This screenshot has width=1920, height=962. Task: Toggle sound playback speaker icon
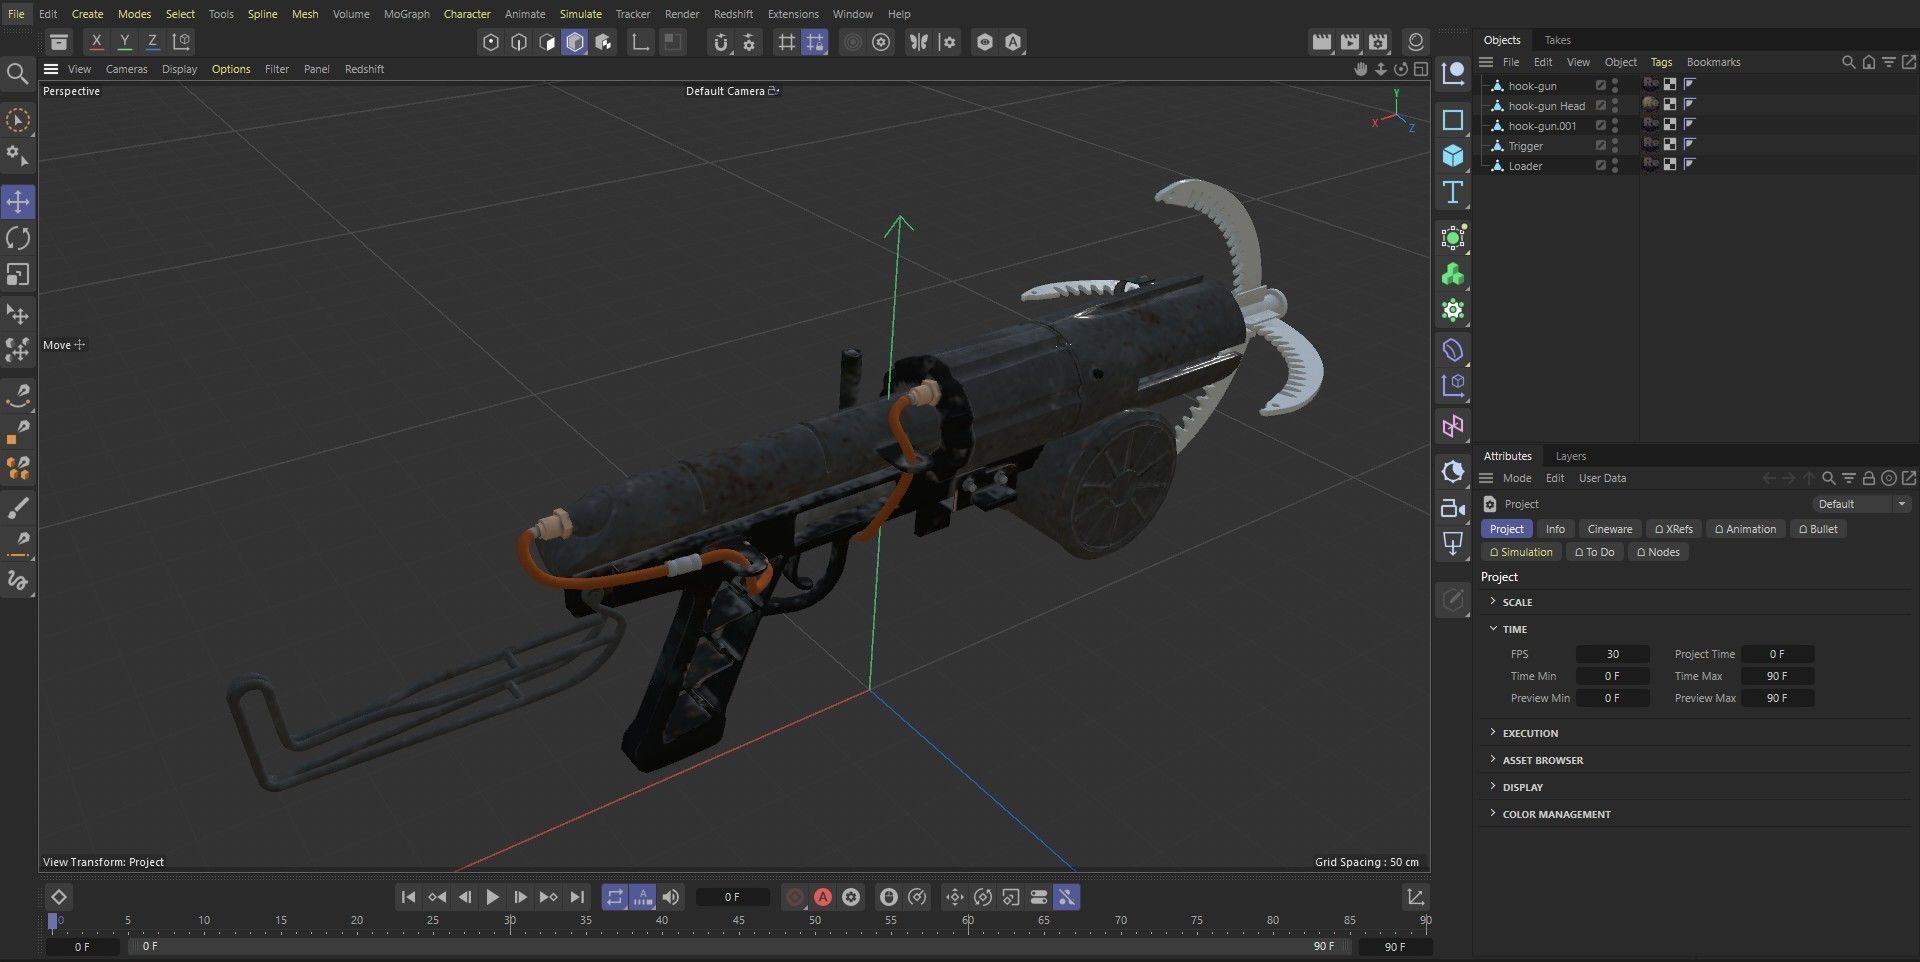click(671, 897)
